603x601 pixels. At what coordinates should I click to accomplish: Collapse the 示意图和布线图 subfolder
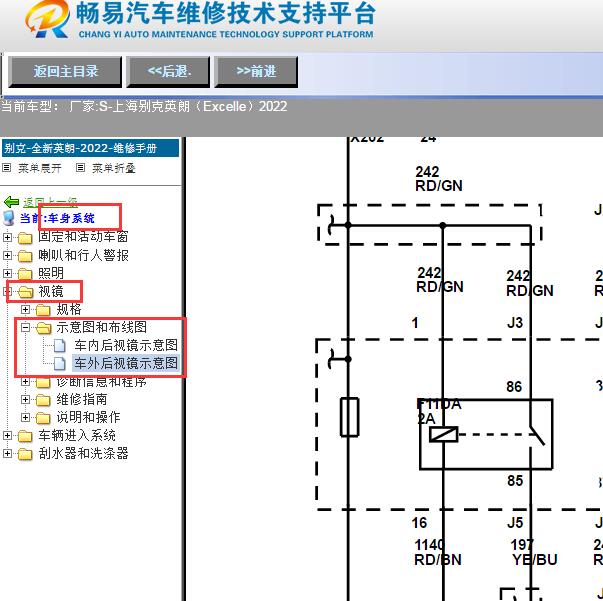pyautogui.click(x=25, y=328)
